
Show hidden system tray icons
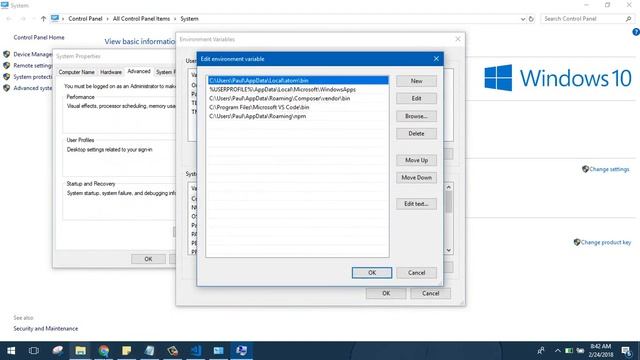pyautogui.click(x=557, y=351)
